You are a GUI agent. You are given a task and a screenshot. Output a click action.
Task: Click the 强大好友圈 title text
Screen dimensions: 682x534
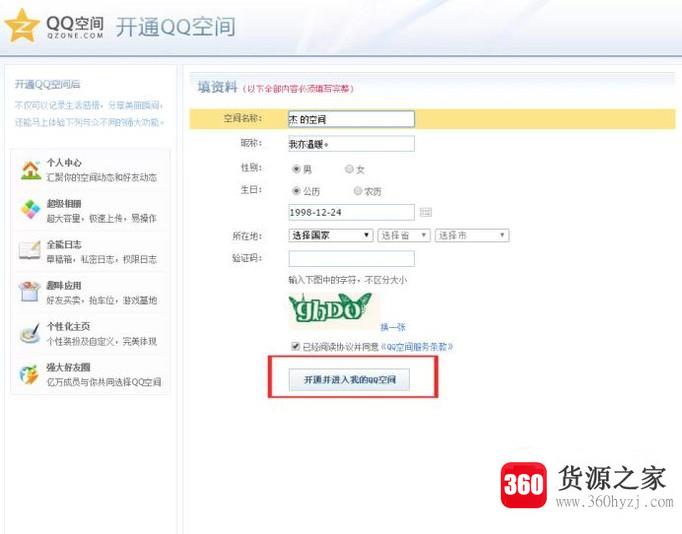click(68, 367)
